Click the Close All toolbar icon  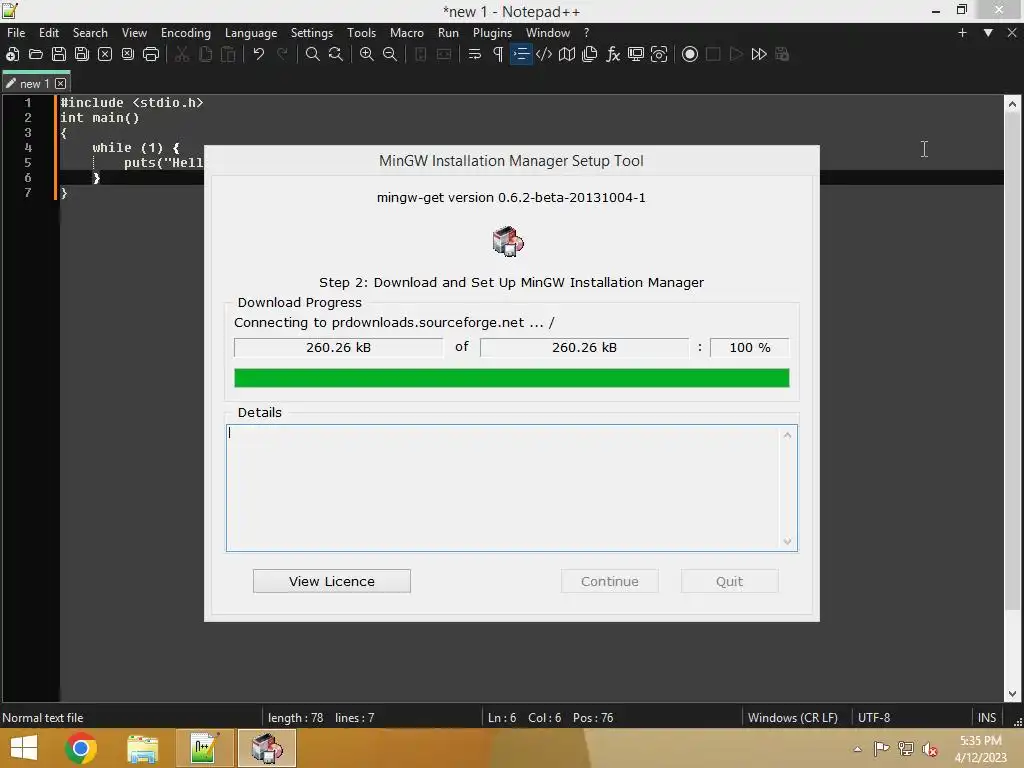click(x=128, y=54)
